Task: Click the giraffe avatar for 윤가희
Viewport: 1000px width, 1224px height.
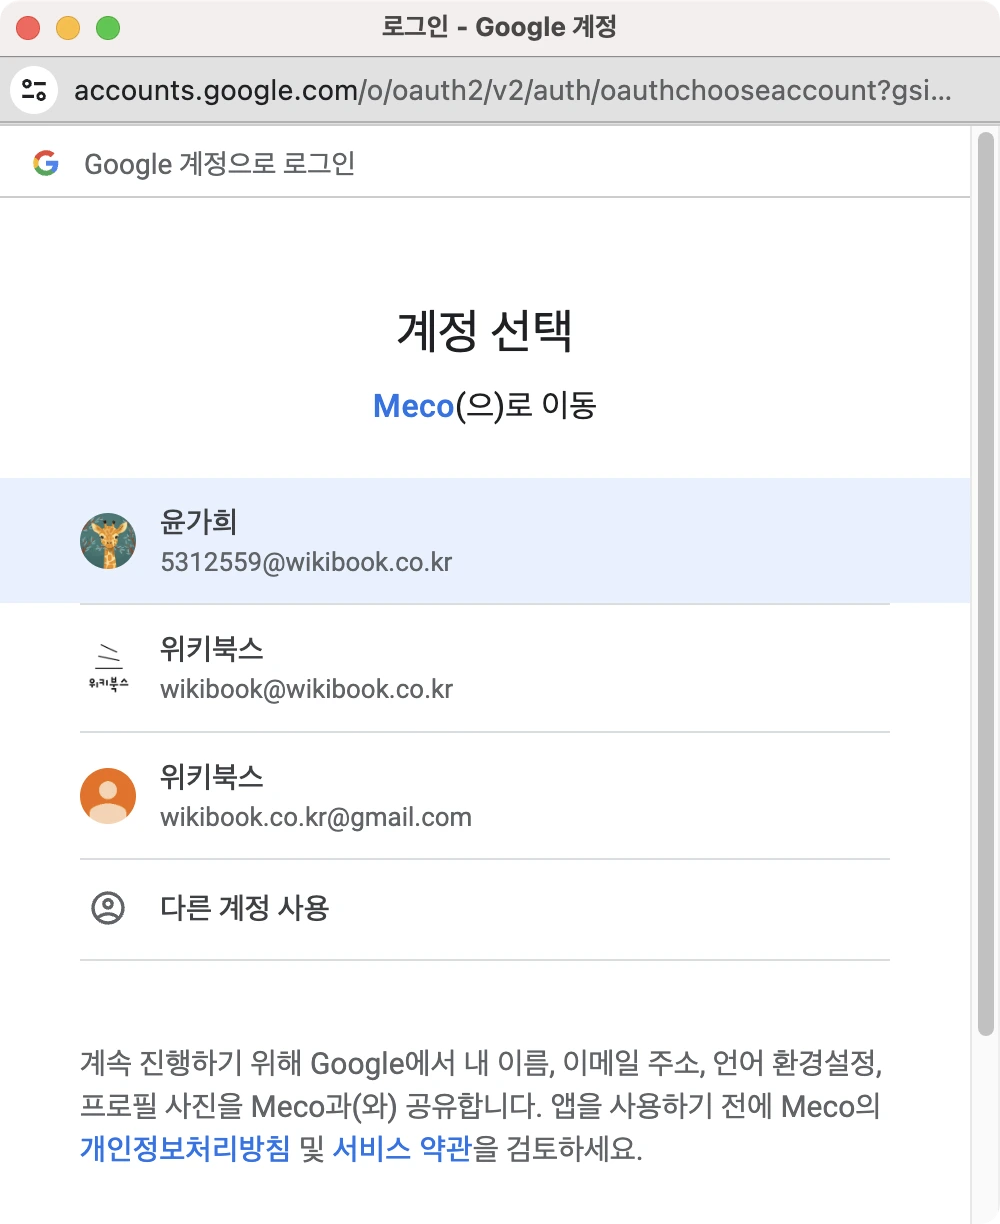Action: tap(108, 541)
